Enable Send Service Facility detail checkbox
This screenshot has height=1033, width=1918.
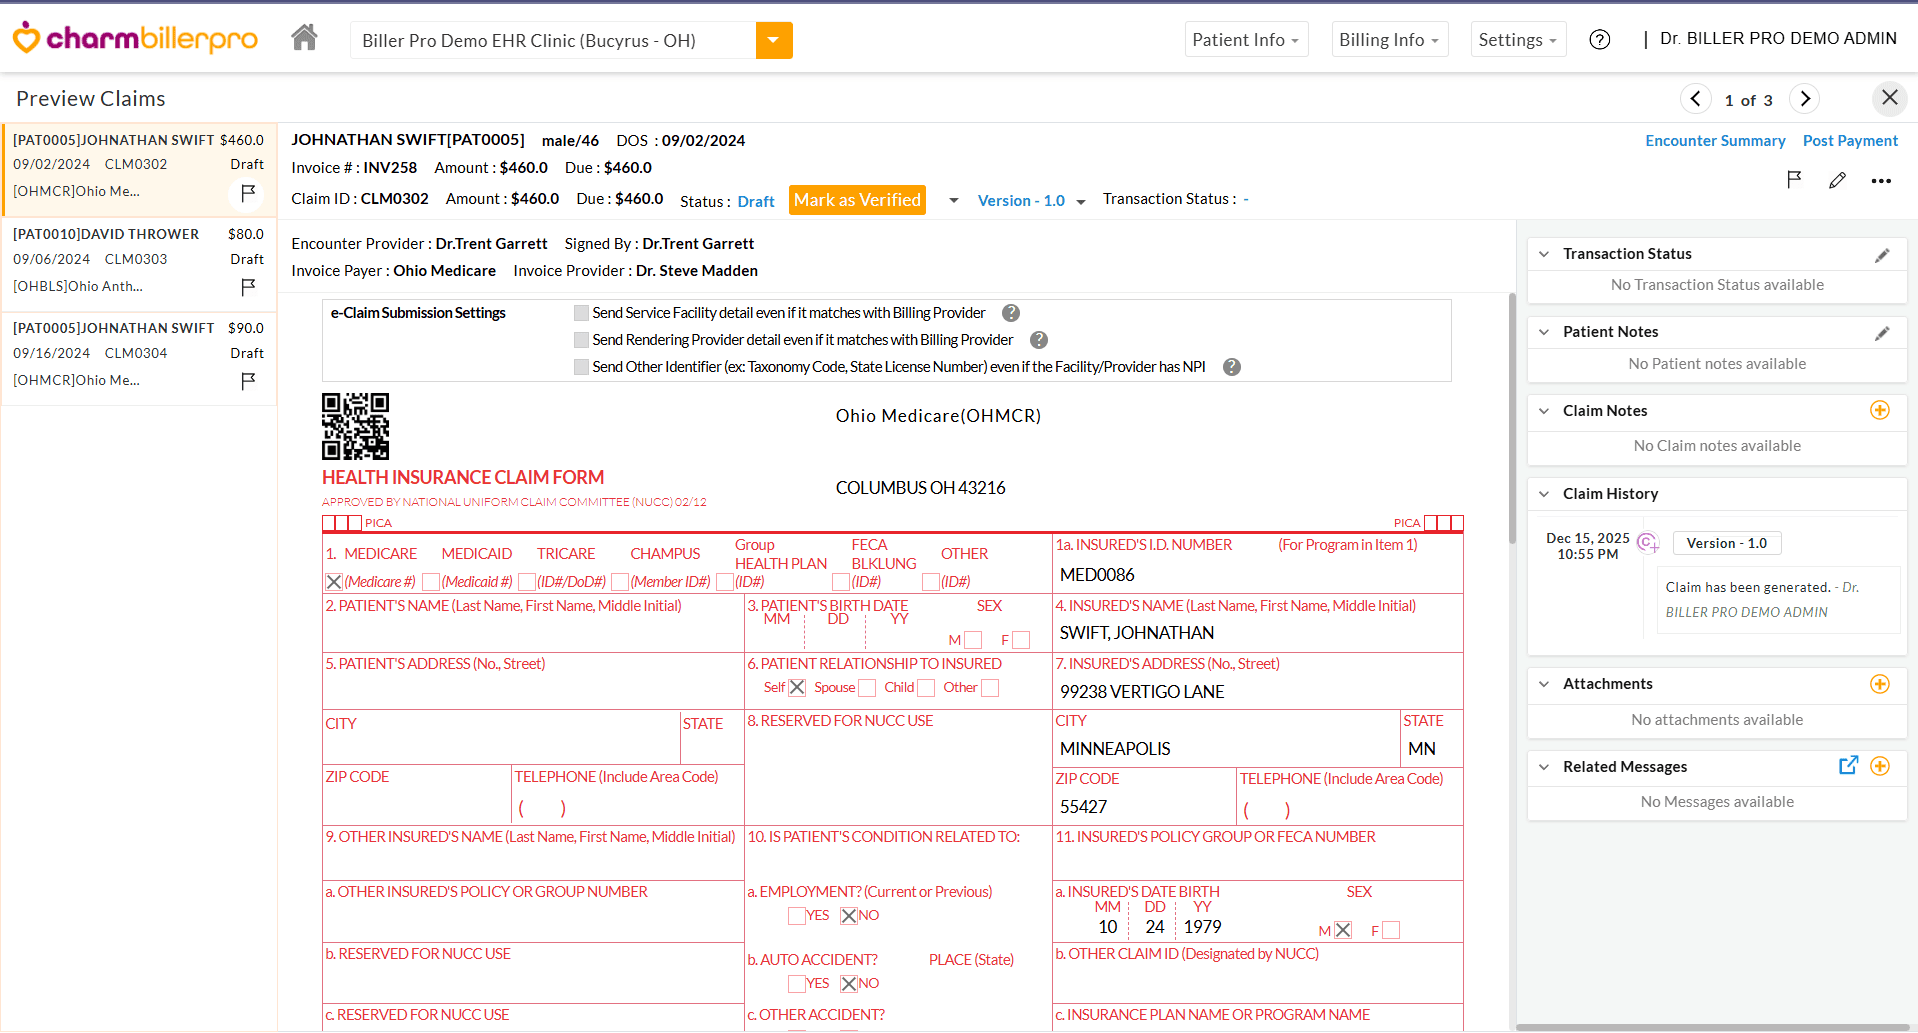[x=581, y=313]
